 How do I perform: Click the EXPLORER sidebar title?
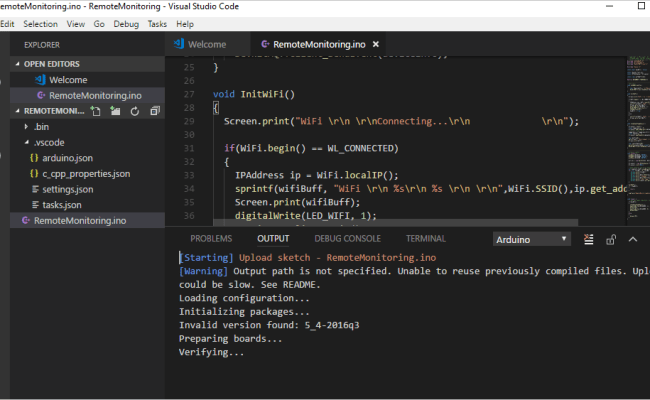tap(42, 45)
